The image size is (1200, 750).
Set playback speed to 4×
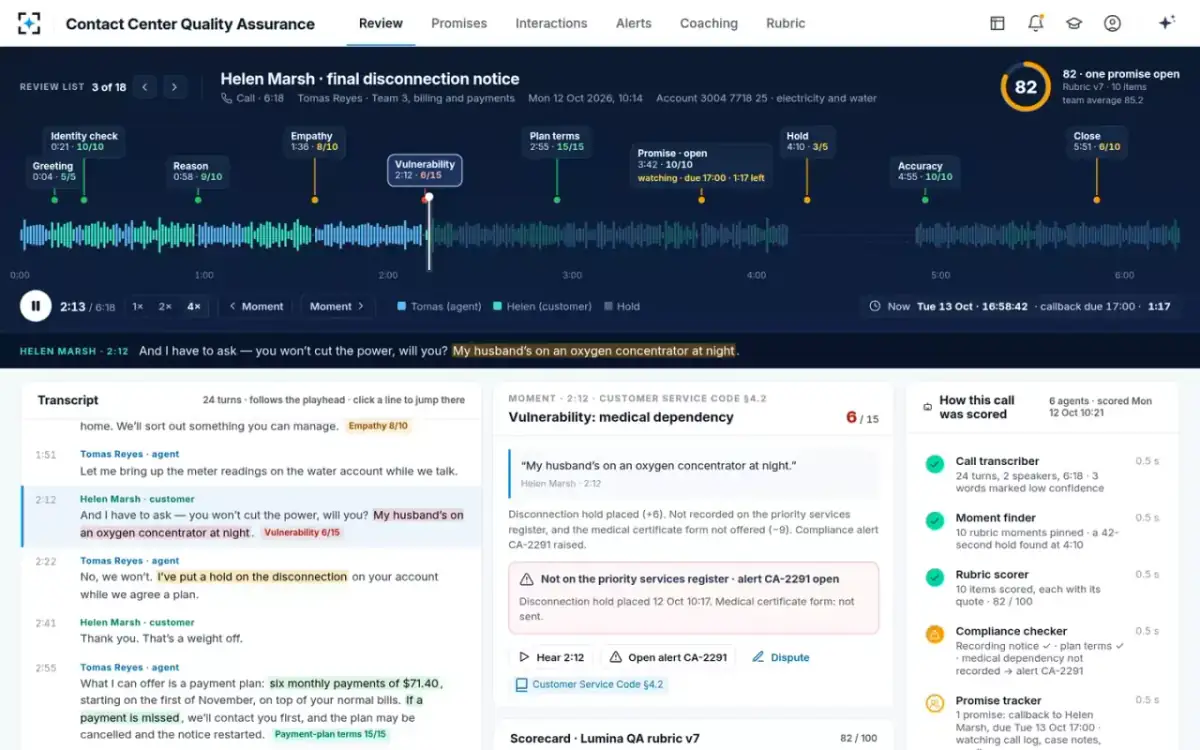[x=194, y=306]
